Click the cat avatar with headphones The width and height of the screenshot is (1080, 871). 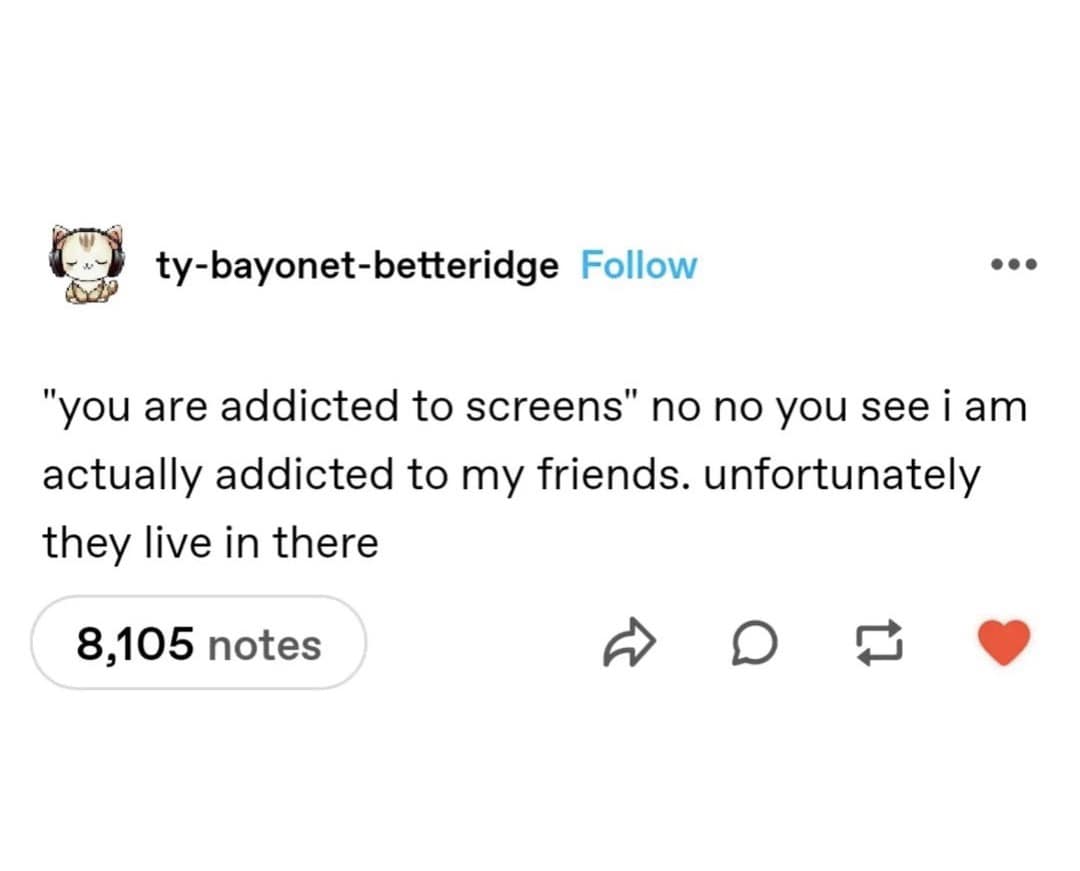(x=86, y=265)
